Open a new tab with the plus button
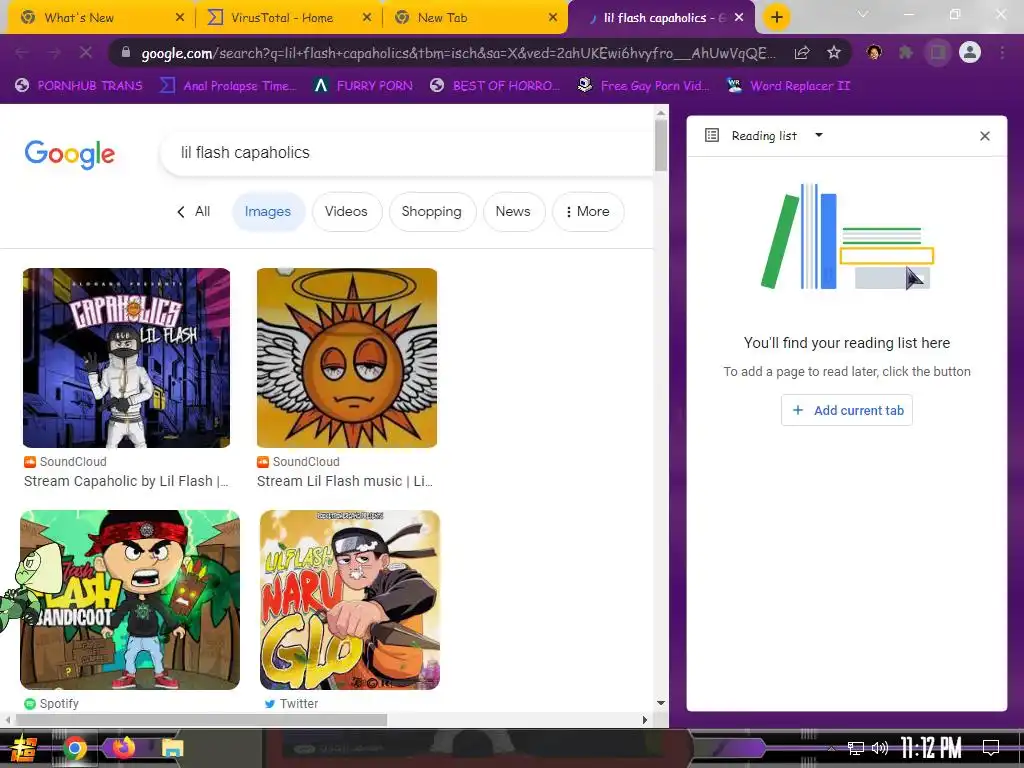 tap(776, 18)
